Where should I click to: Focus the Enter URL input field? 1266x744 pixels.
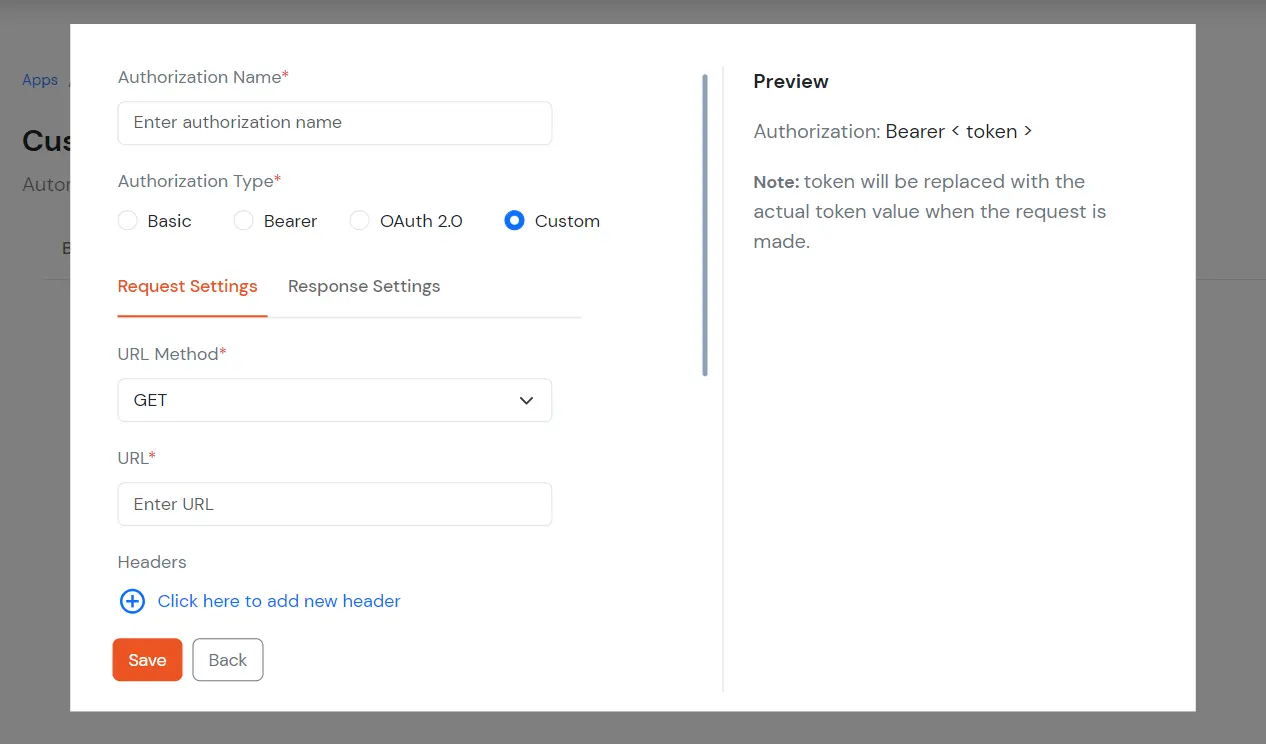334,504
